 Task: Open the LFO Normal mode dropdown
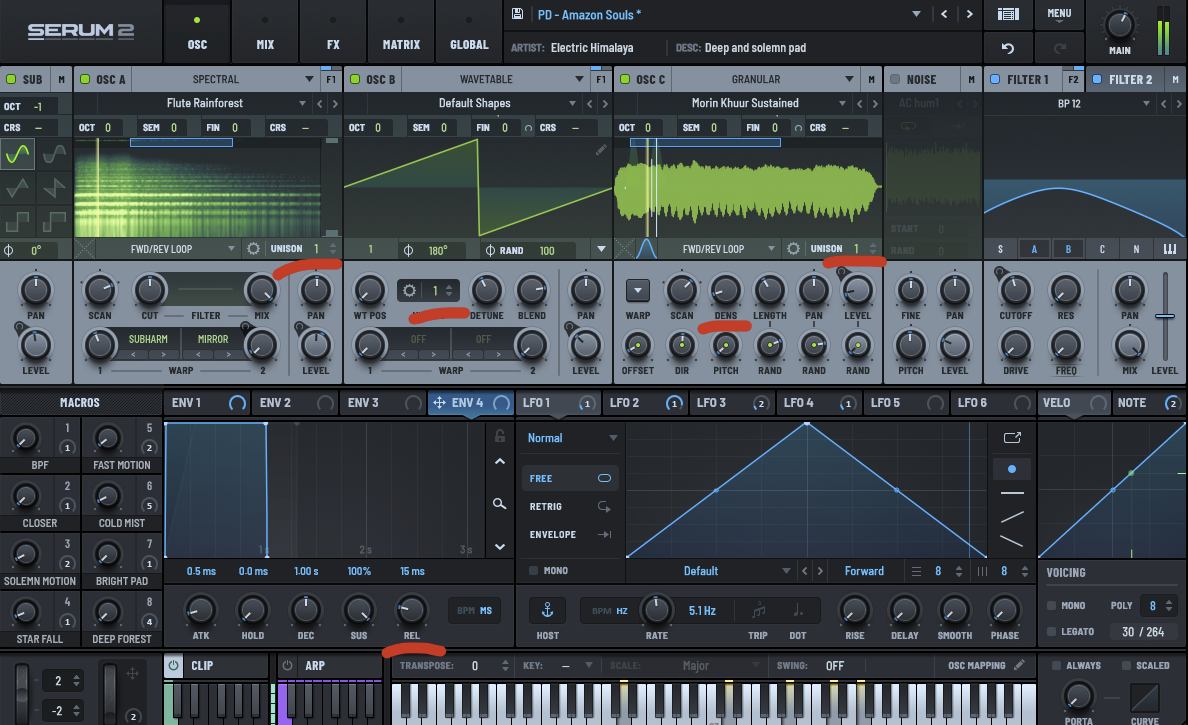[x=572, y=438]
